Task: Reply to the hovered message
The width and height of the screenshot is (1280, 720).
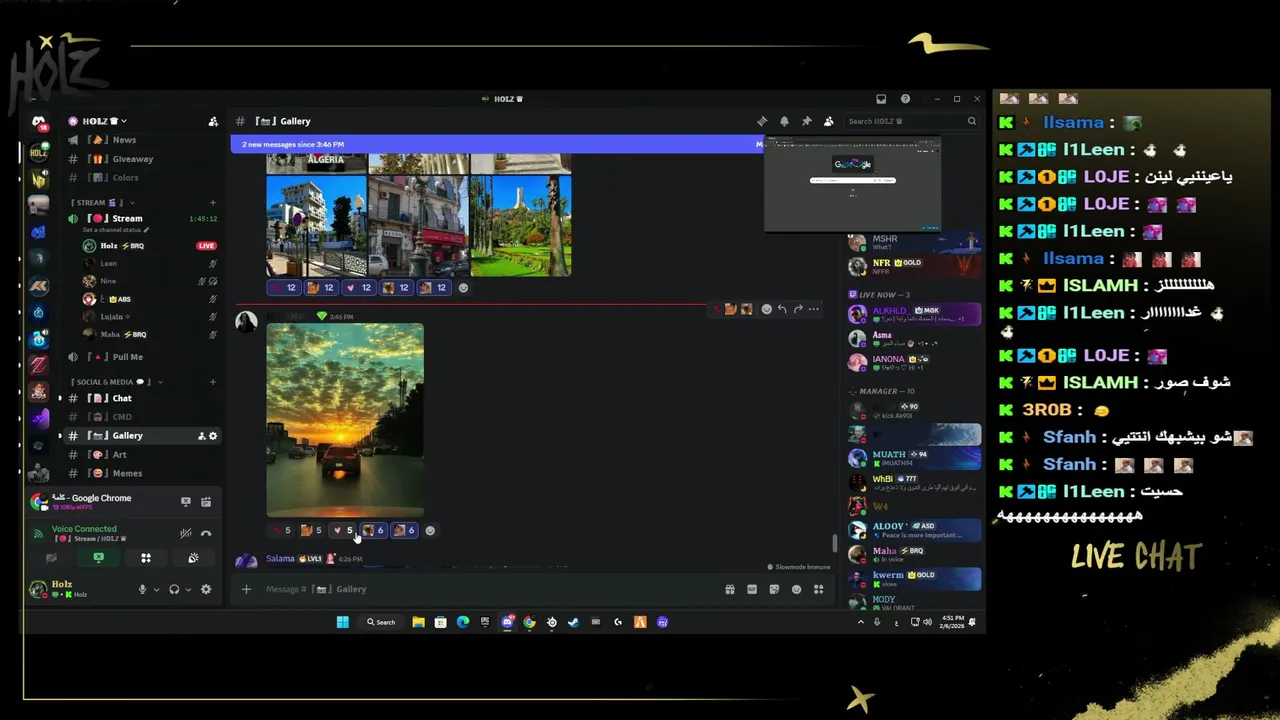Action: pyautogui.click(x=782, y=309)
